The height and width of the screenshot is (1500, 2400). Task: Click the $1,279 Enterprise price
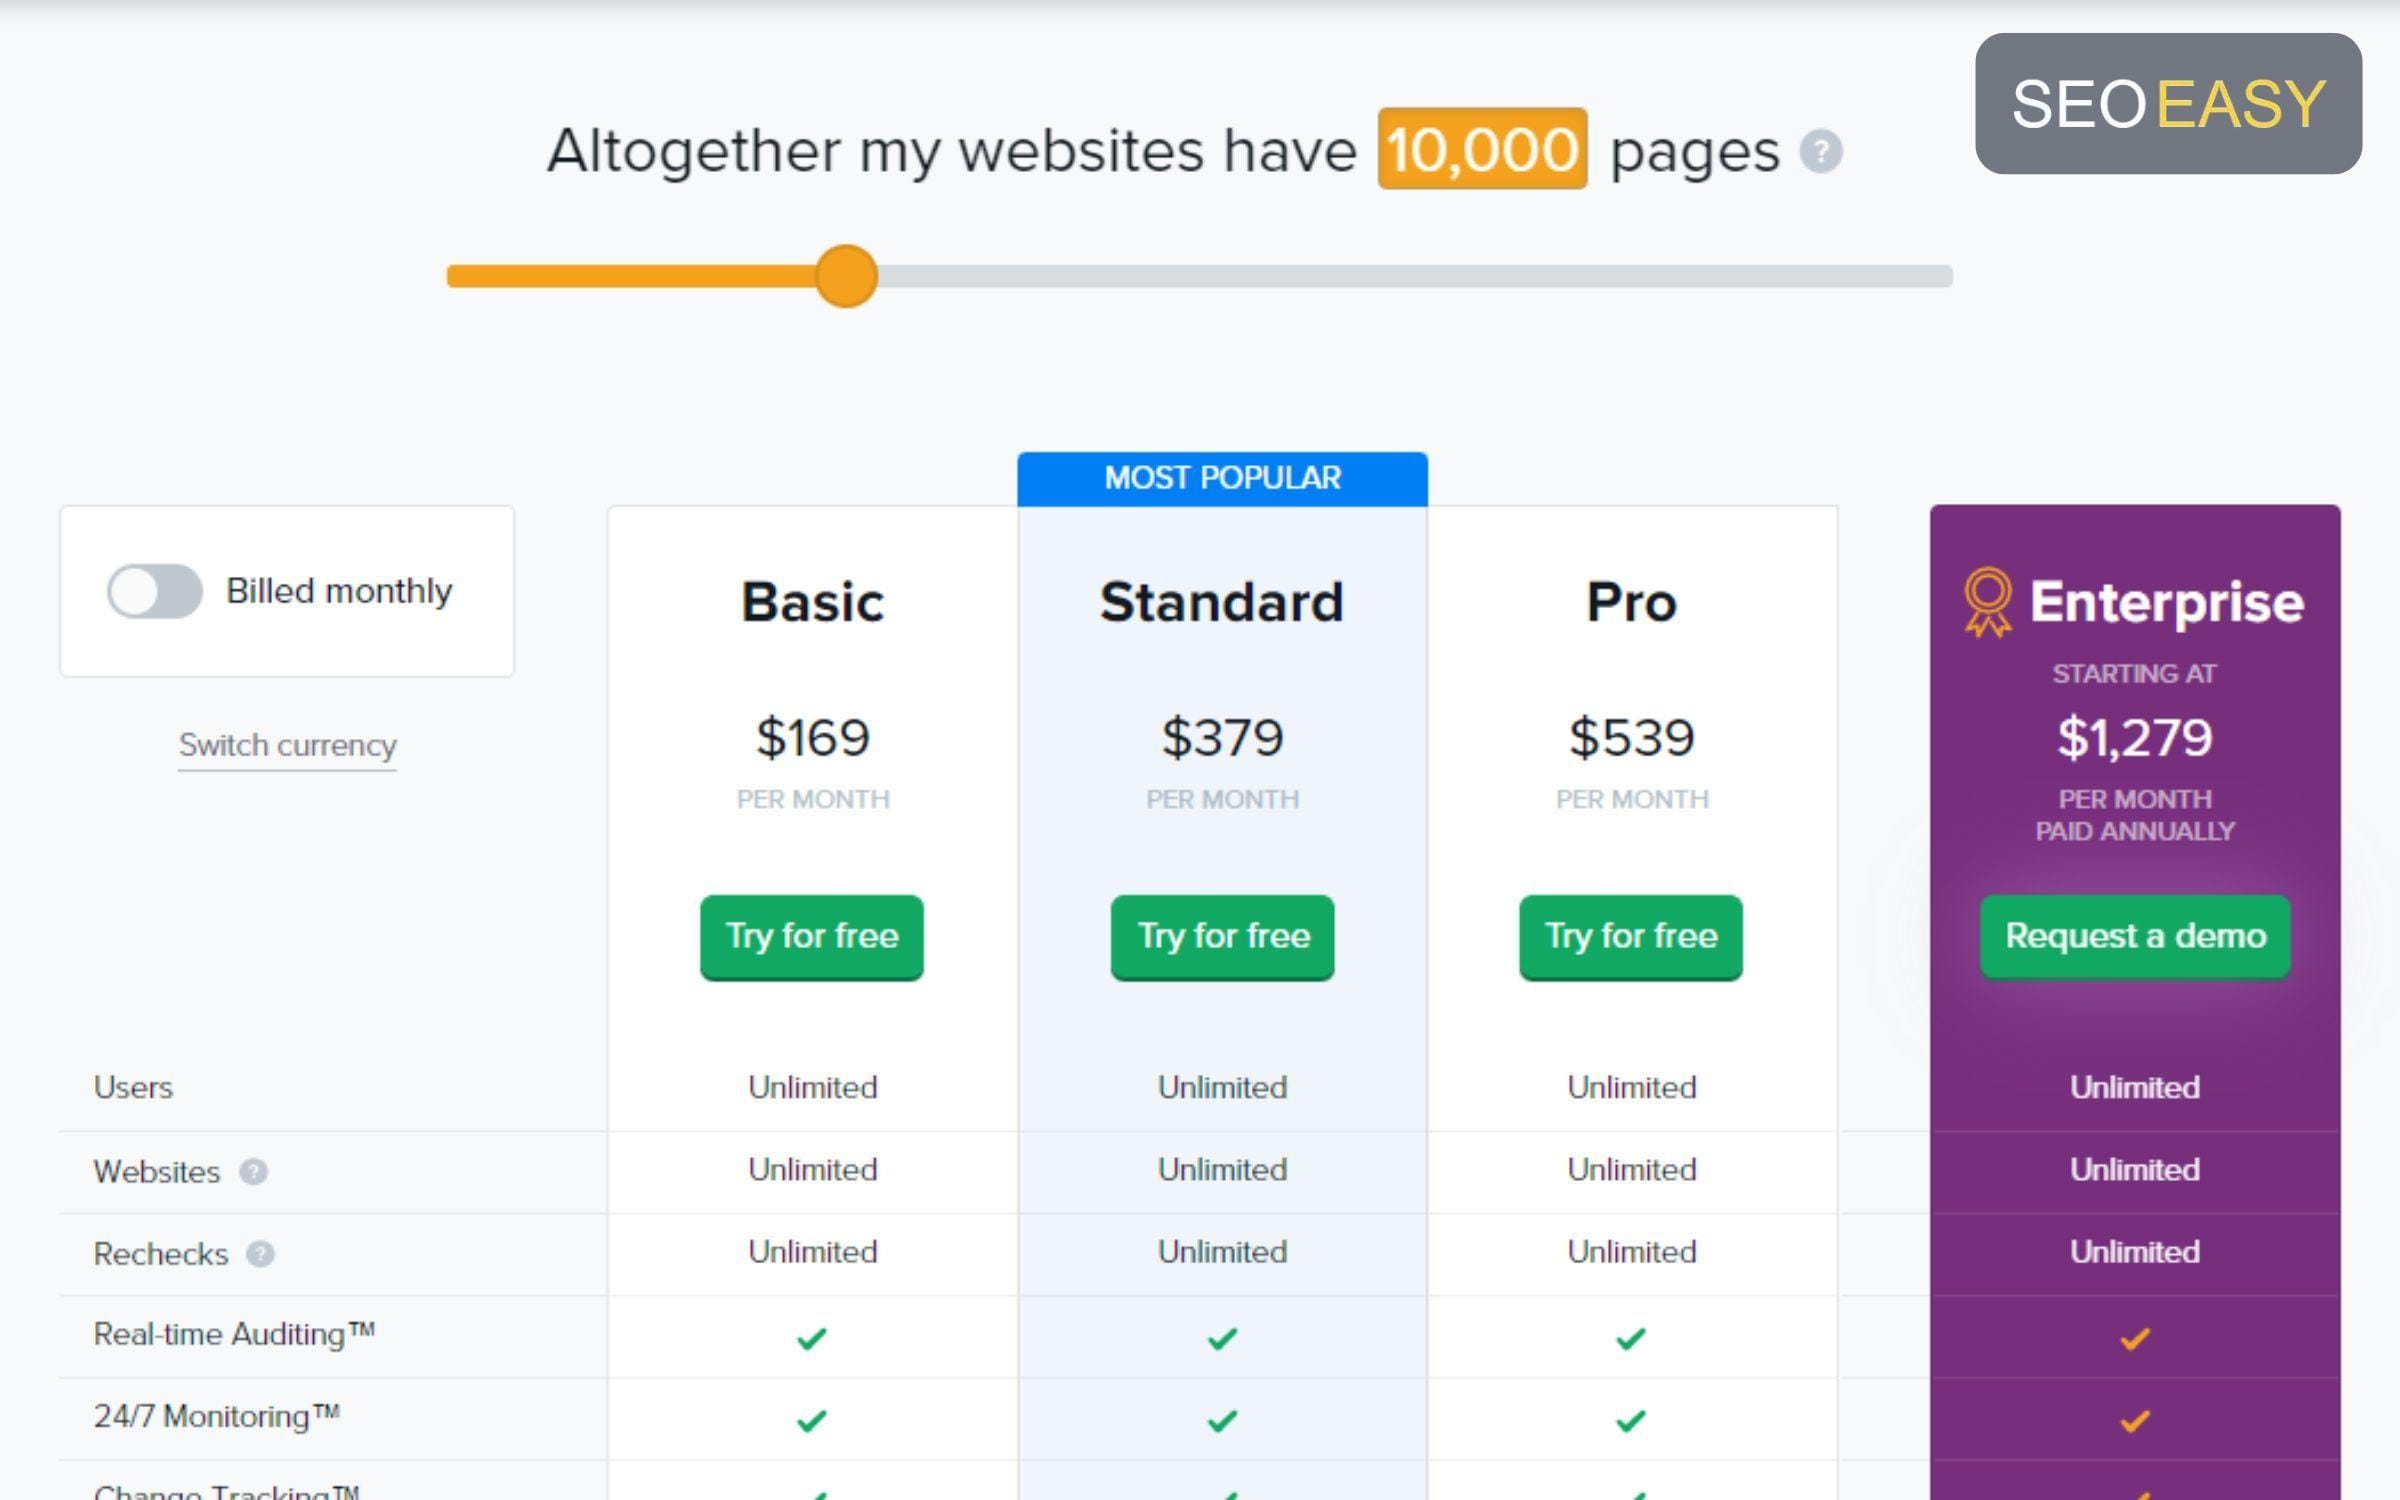coord(2135,738)
